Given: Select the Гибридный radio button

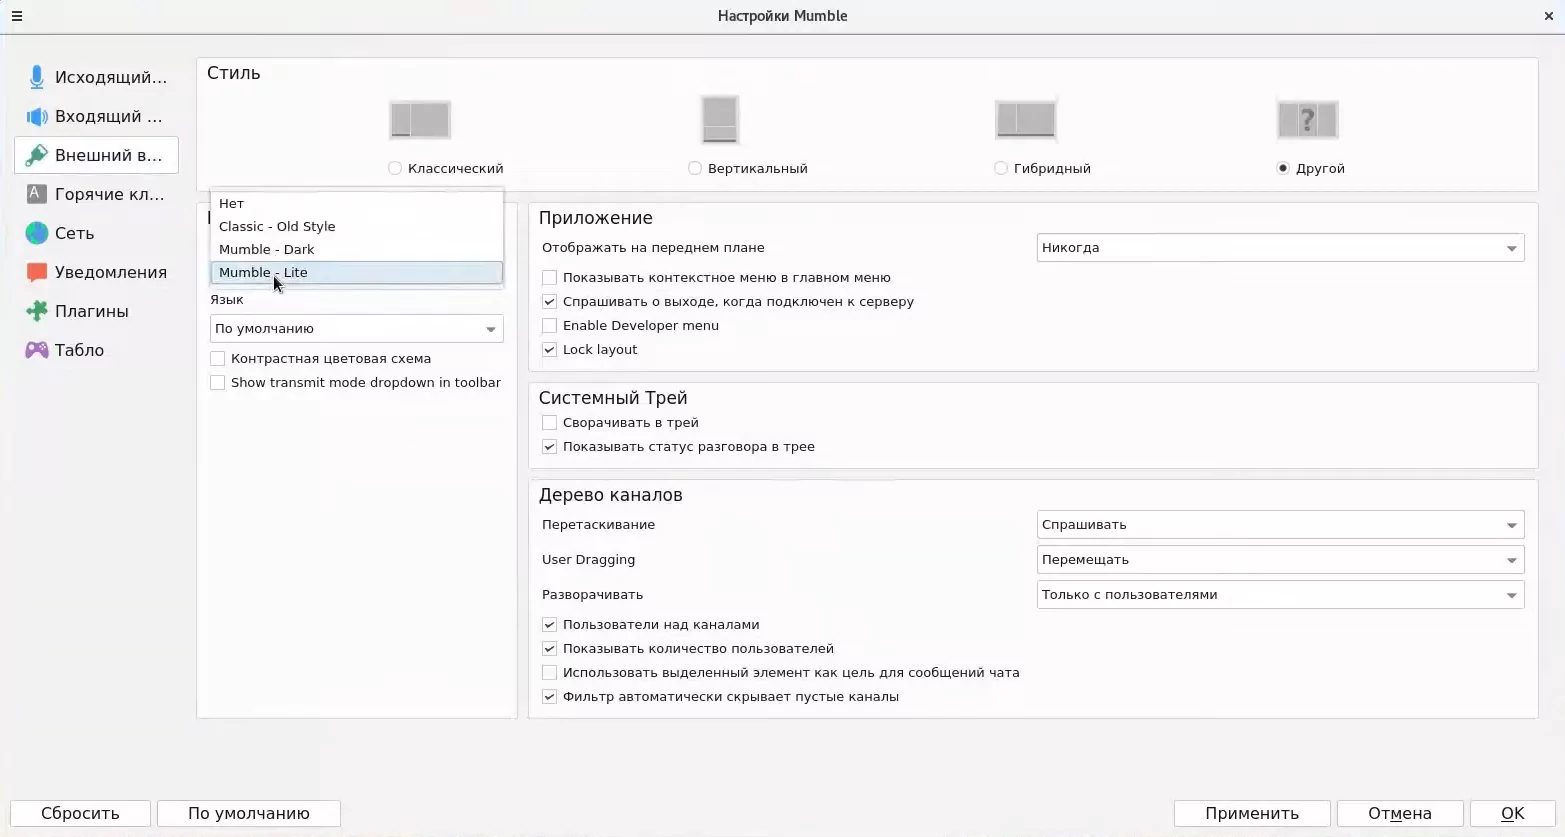Looking at the screenshot, I should pyautogui.click(x=1001, y=168).
